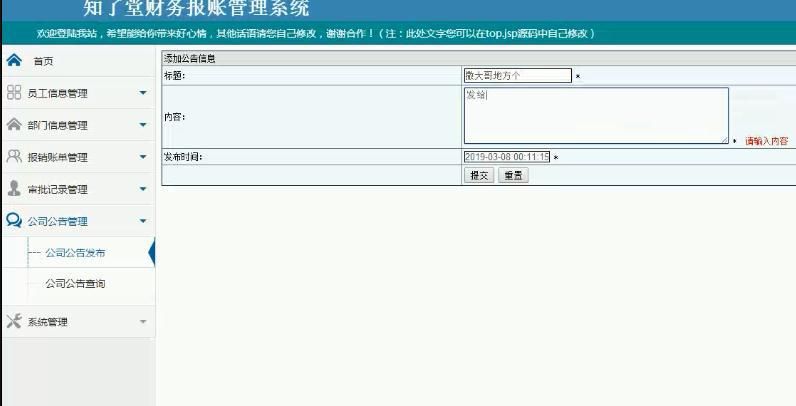Click the welcome banner text 欢迎登陆我站
The height and width of the screenshot is (406, 796).
[67, 33]
